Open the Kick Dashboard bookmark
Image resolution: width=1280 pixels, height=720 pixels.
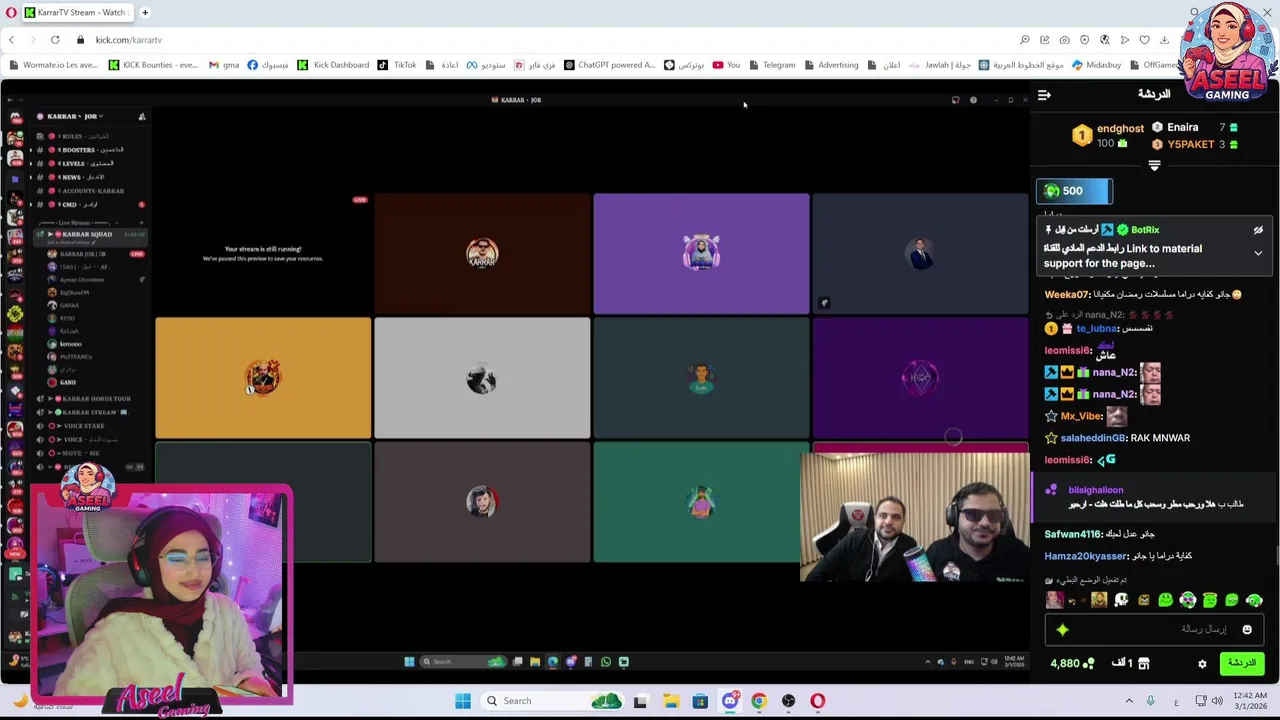coord(333,65)
